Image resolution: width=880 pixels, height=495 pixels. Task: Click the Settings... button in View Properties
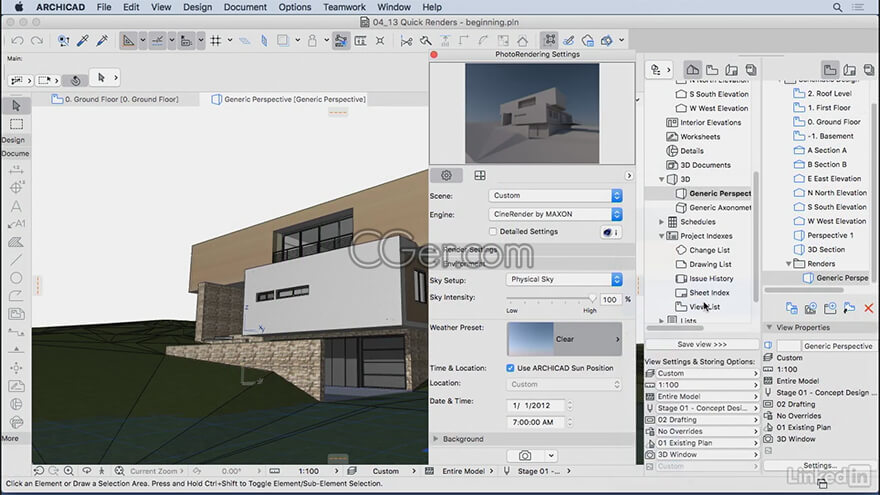[x=820, y=465]
